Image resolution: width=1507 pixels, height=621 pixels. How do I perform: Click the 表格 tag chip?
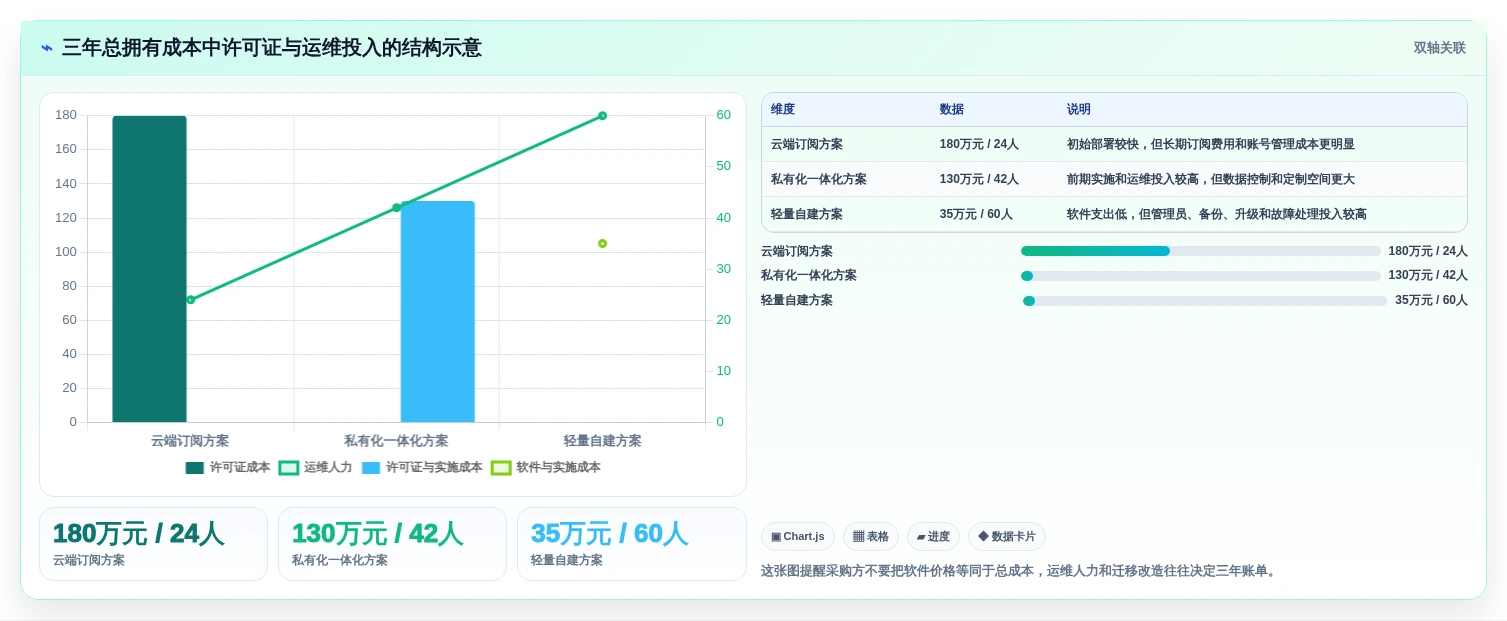click(871, 537)
